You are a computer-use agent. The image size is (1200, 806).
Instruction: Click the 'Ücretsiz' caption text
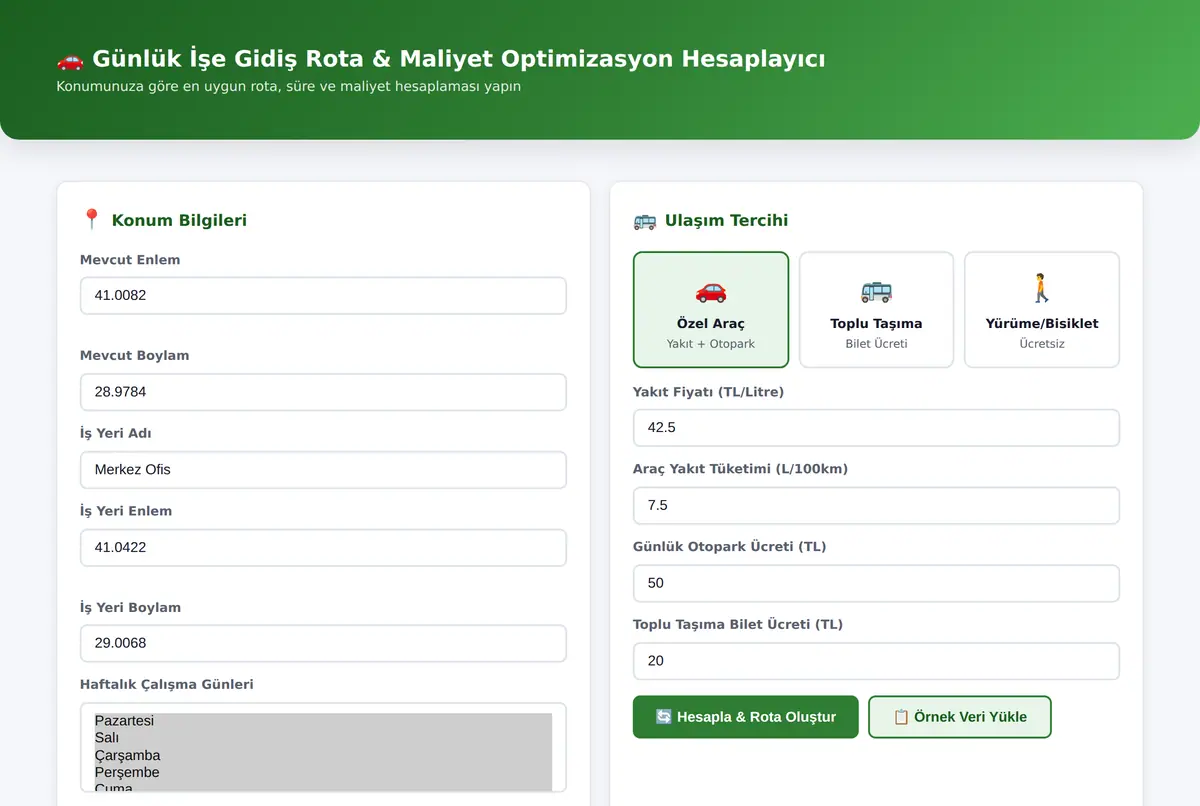(1042, 344)
